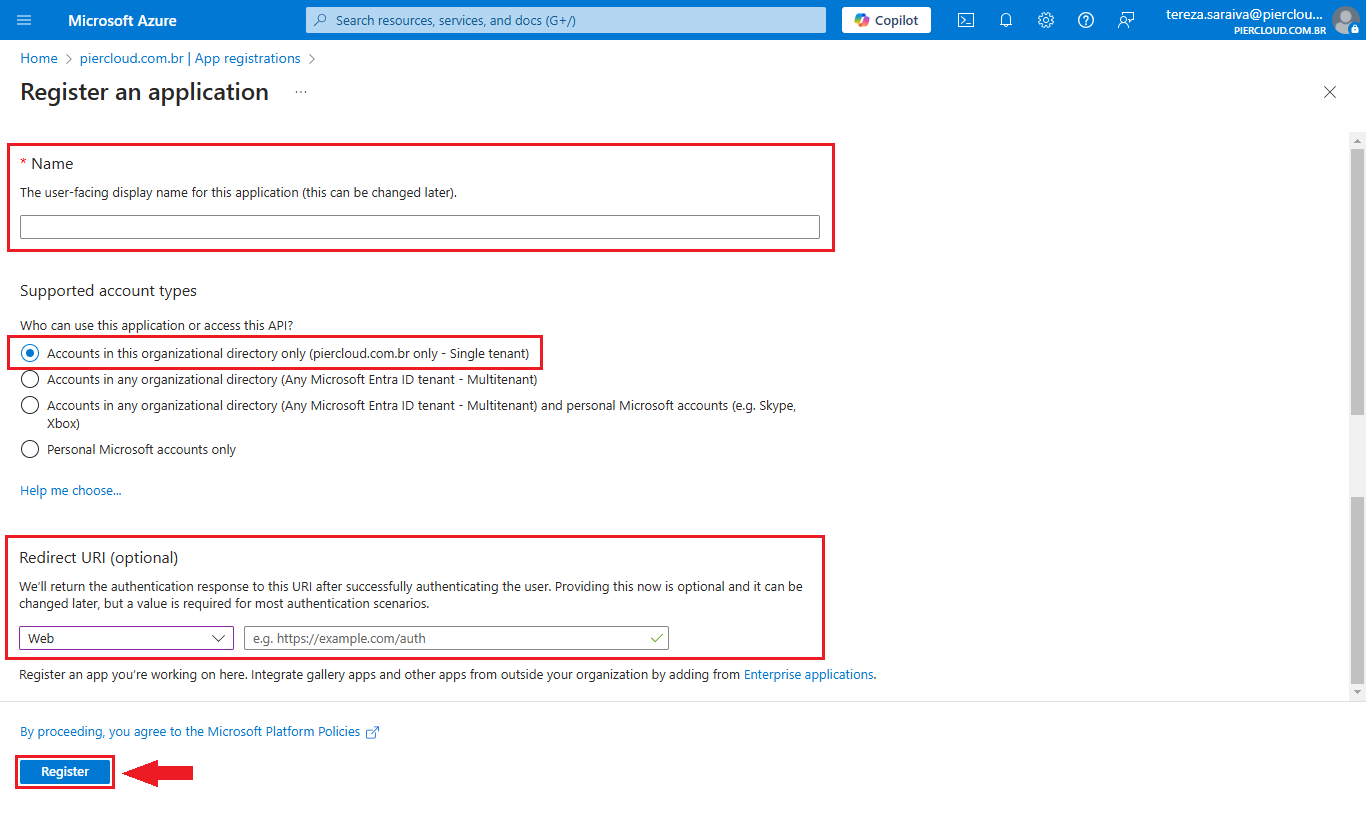This screenshot has width=1366, height=824.
Task: Open the notifications bell
Action: [1006, 20]
